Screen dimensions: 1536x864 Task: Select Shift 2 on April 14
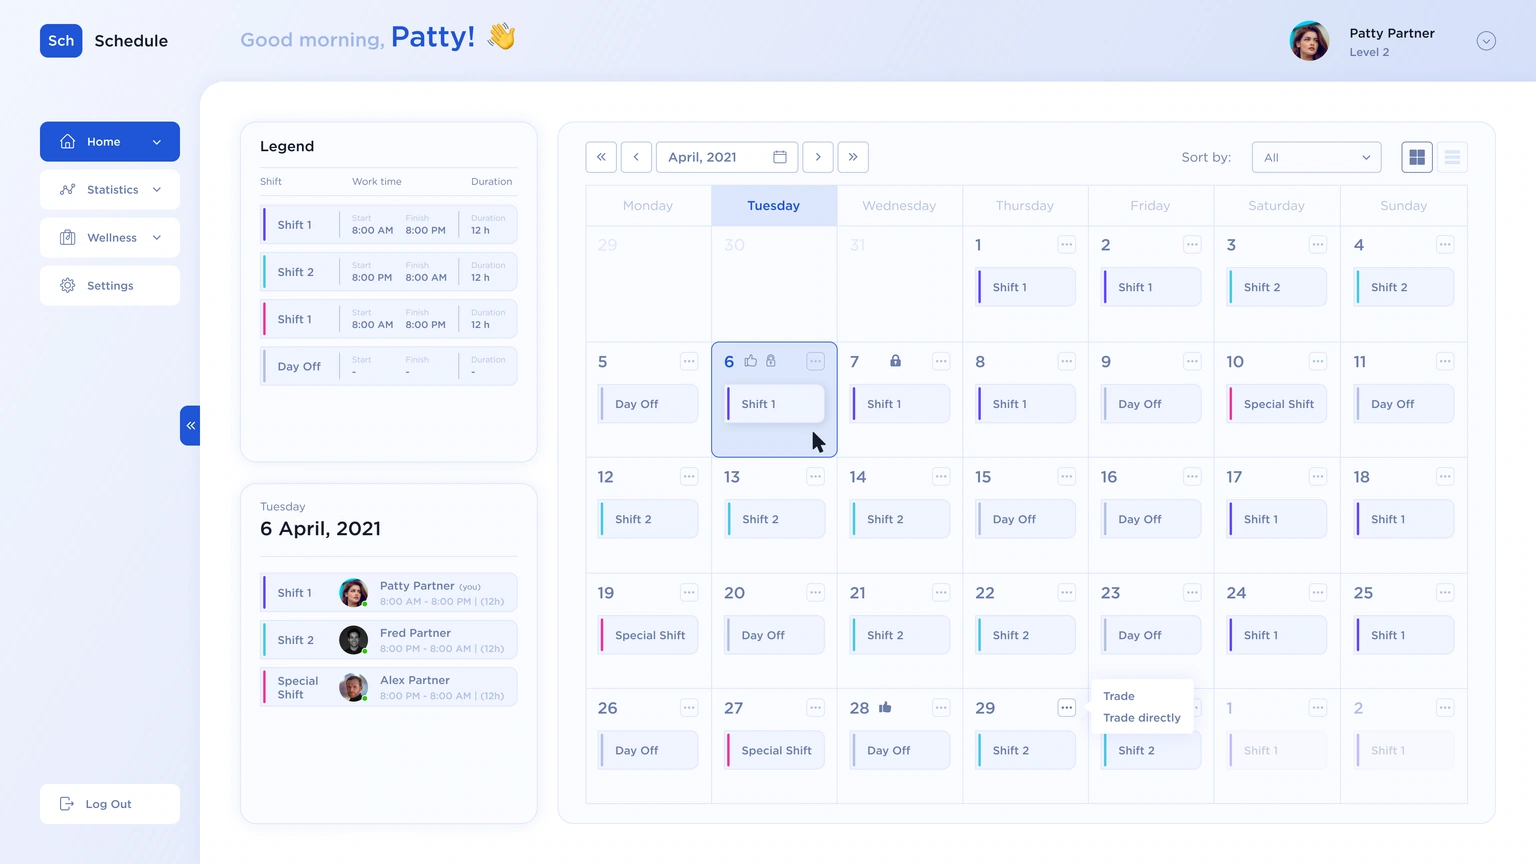click(x=900, y=519)
